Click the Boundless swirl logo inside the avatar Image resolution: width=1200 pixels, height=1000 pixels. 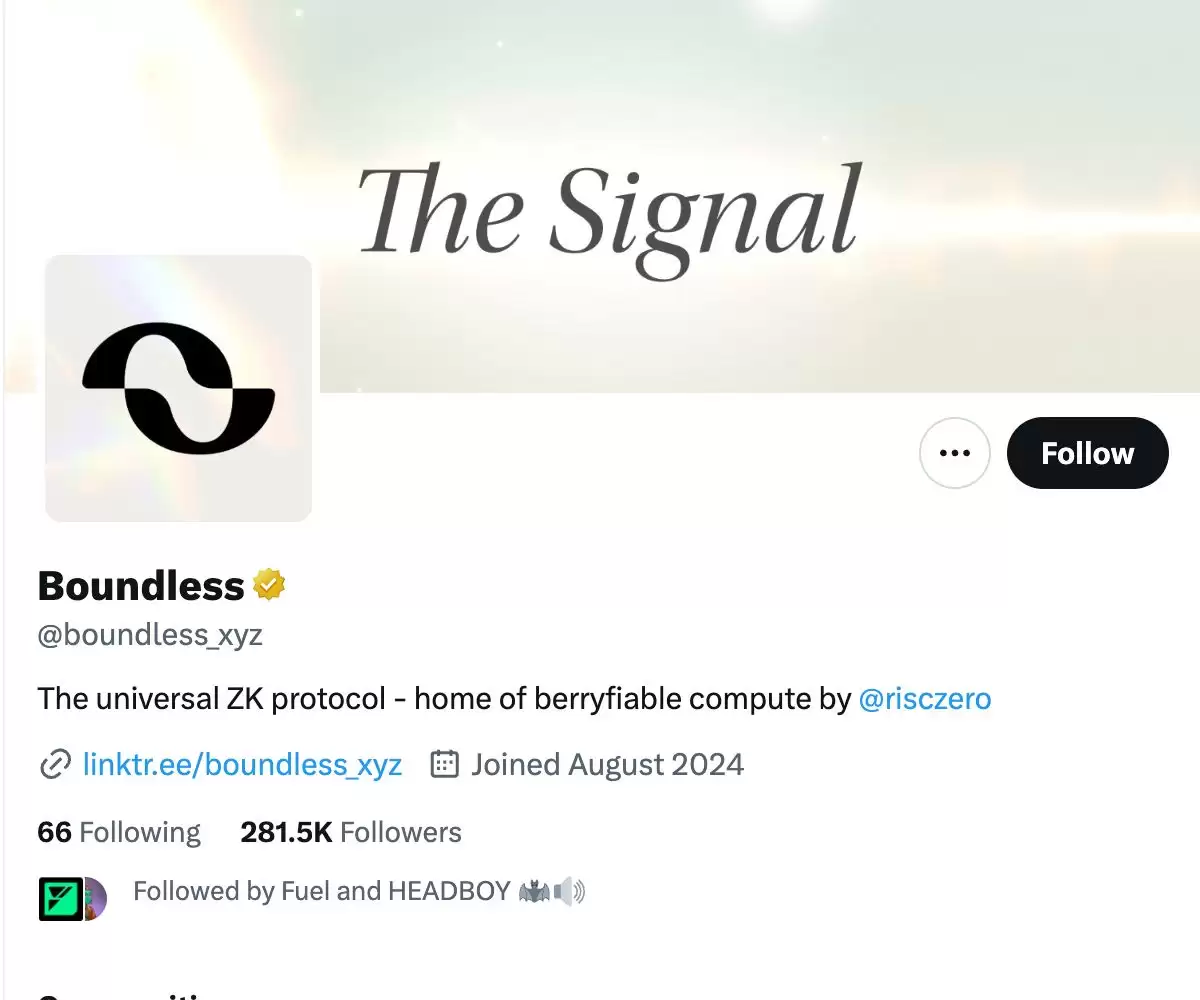pyautogui.click(x=177, y=388)
